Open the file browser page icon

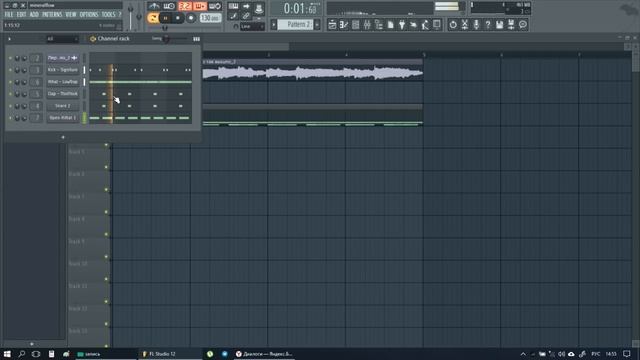point(391,25)
